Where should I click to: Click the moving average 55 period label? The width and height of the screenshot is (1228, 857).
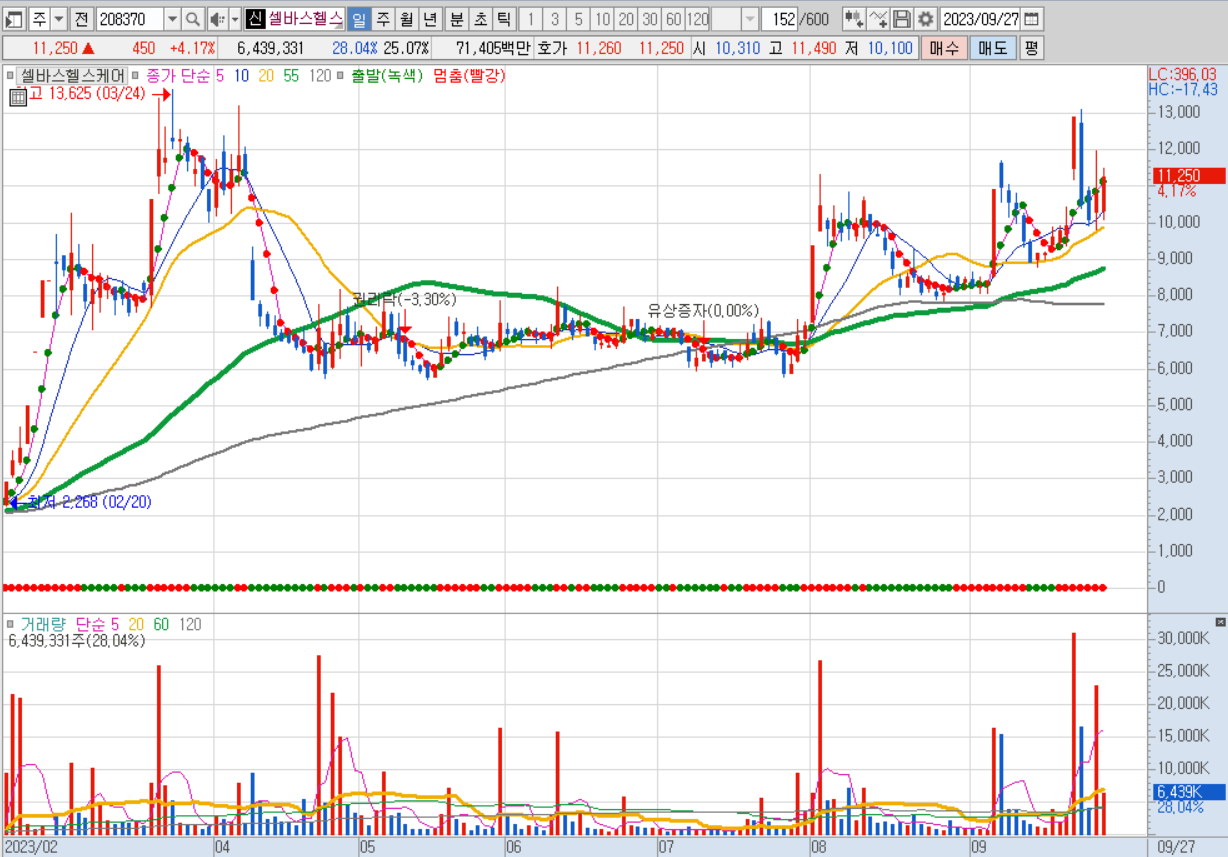291,75
